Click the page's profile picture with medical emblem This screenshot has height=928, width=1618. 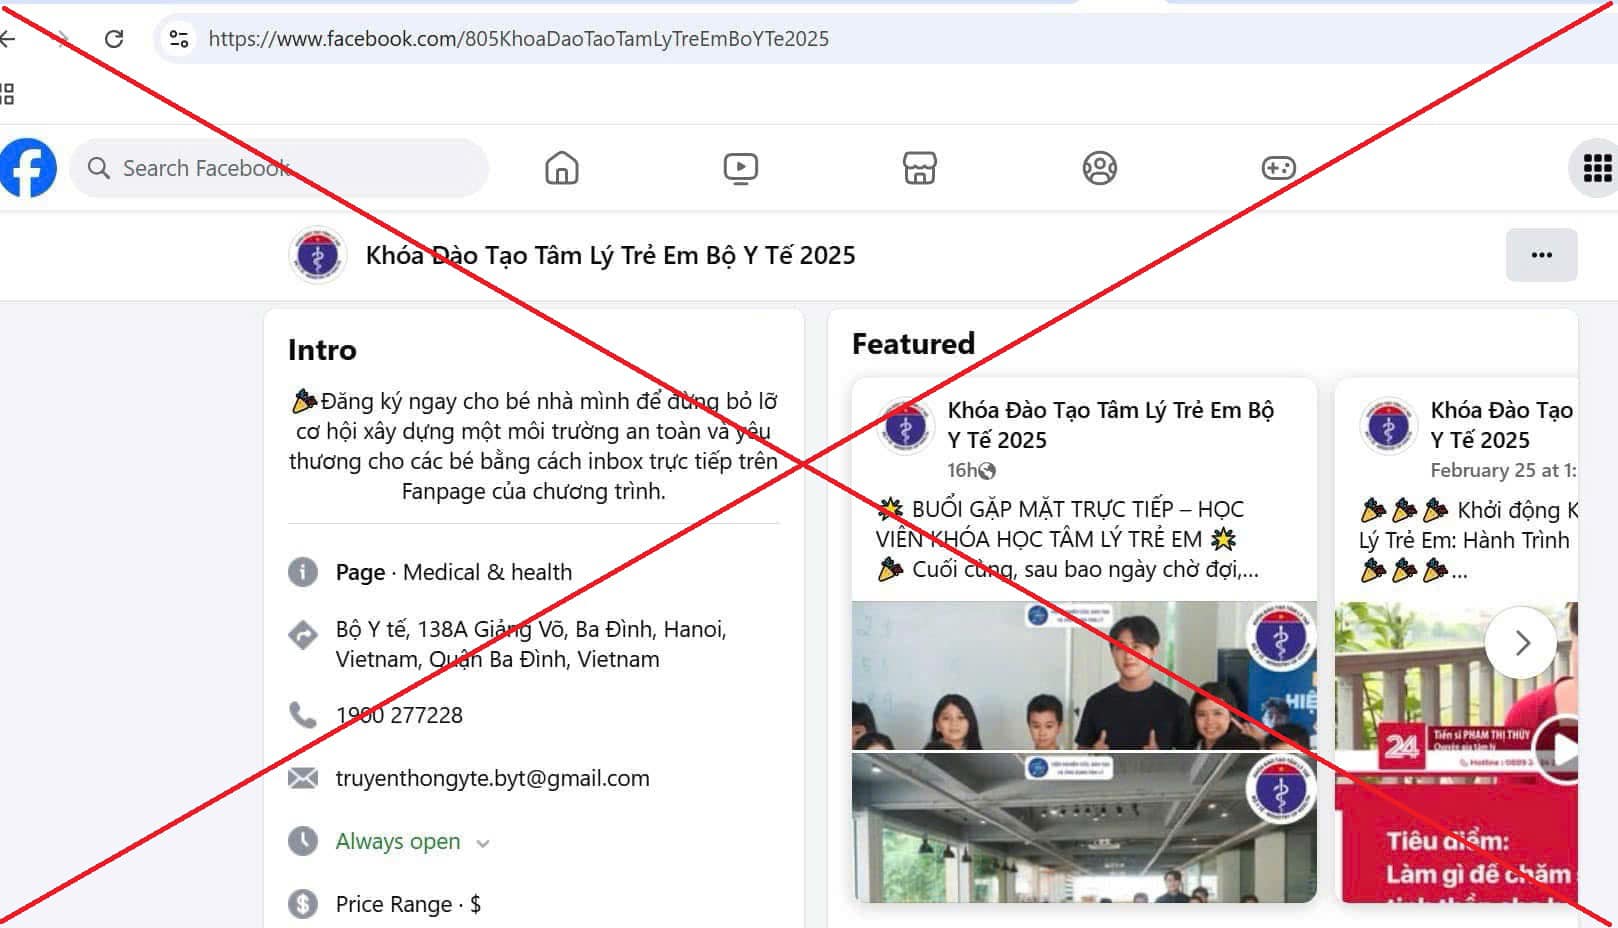point(318,256)
